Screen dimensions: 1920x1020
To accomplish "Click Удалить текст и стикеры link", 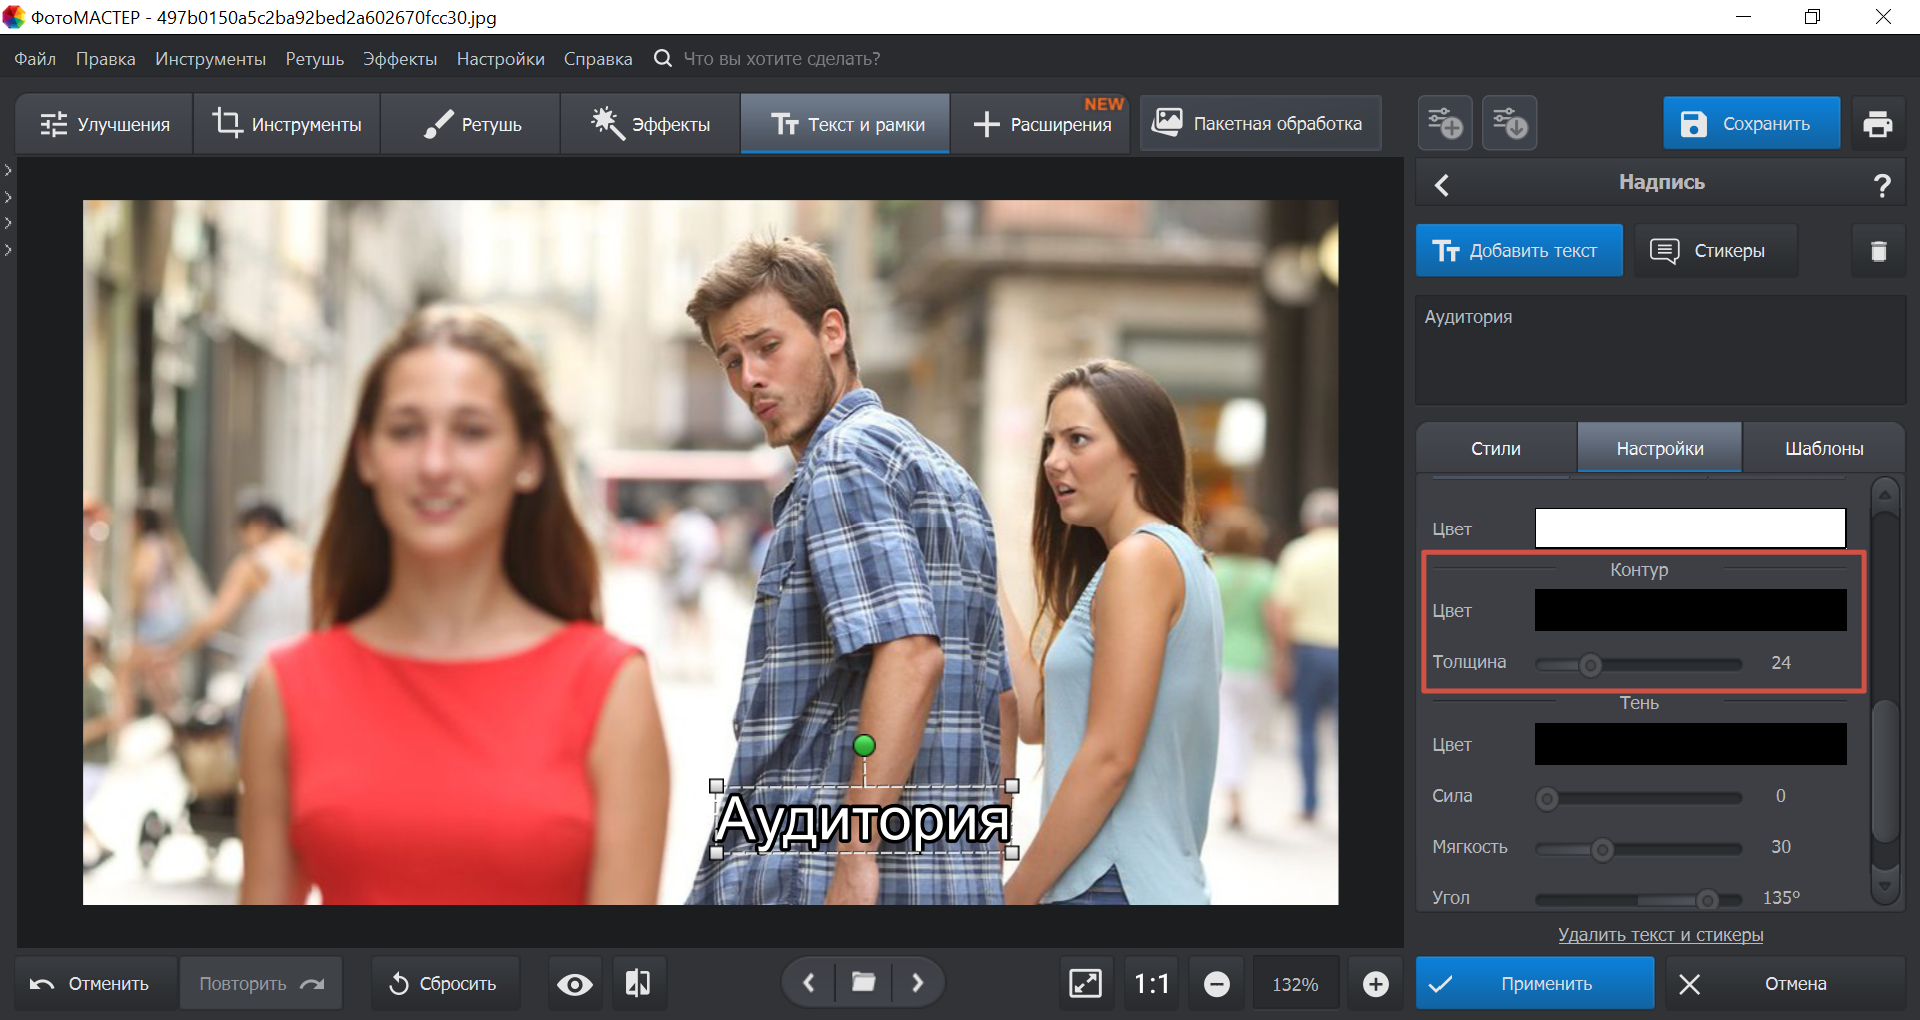I will pyautogui.click(x=1660, y=934).
